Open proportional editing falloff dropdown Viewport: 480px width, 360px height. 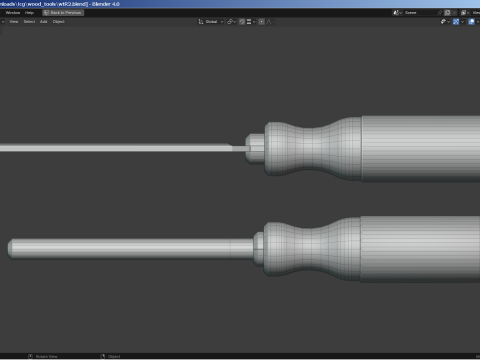click(270, 22)
